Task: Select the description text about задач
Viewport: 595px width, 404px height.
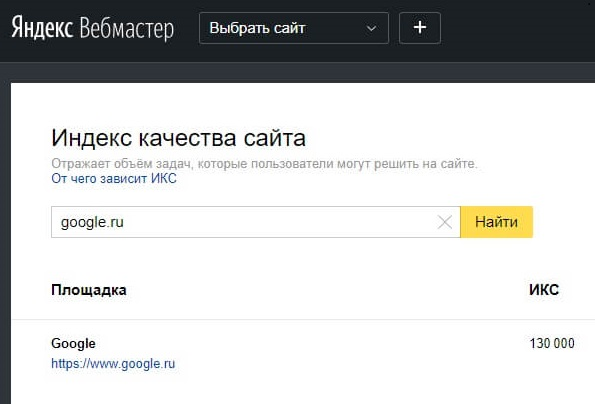Action: pos(264,164)
